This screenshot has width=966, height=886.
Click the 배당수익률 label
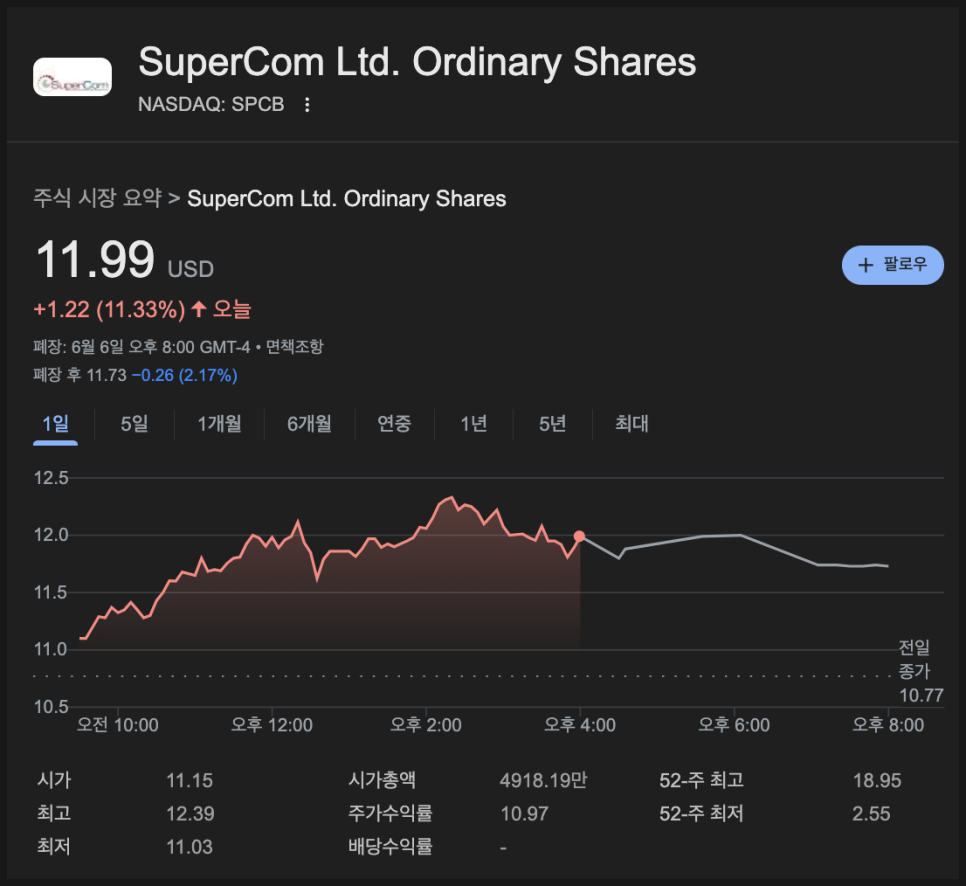[390, 847]
